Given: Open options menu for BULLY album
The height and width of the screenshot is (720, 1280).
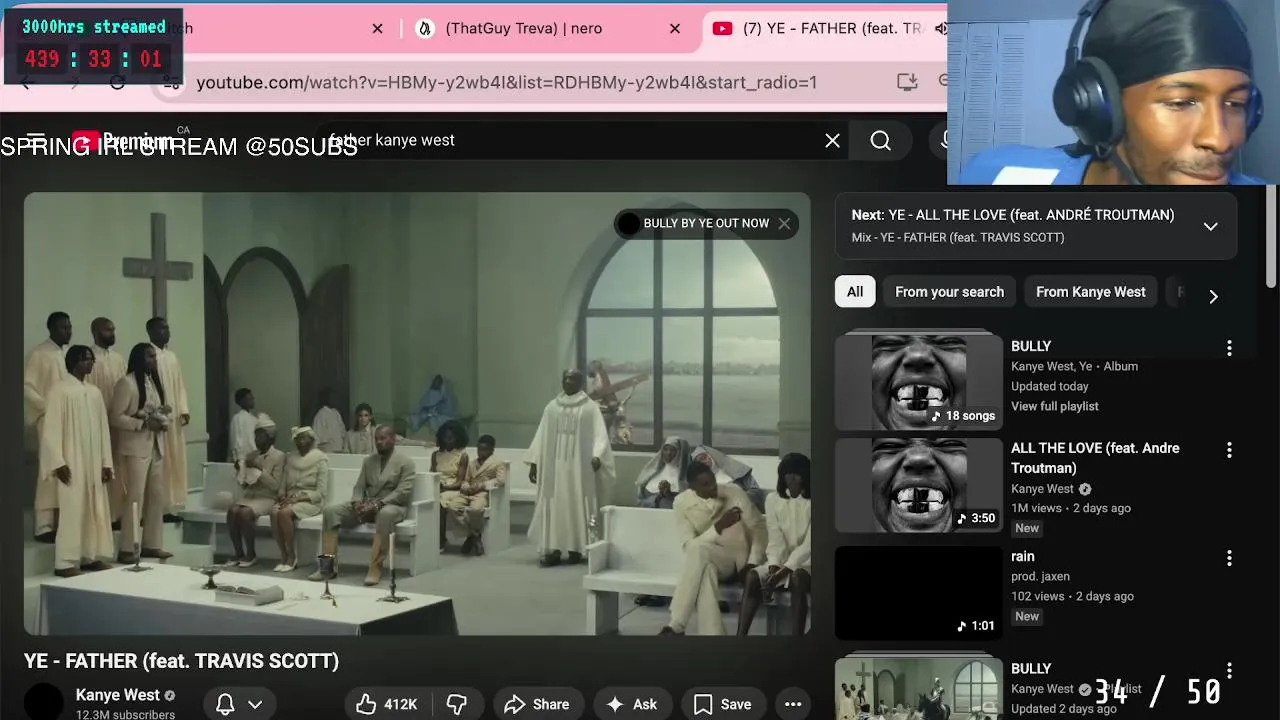Looking at the screenshot, I should [1229, 348].
